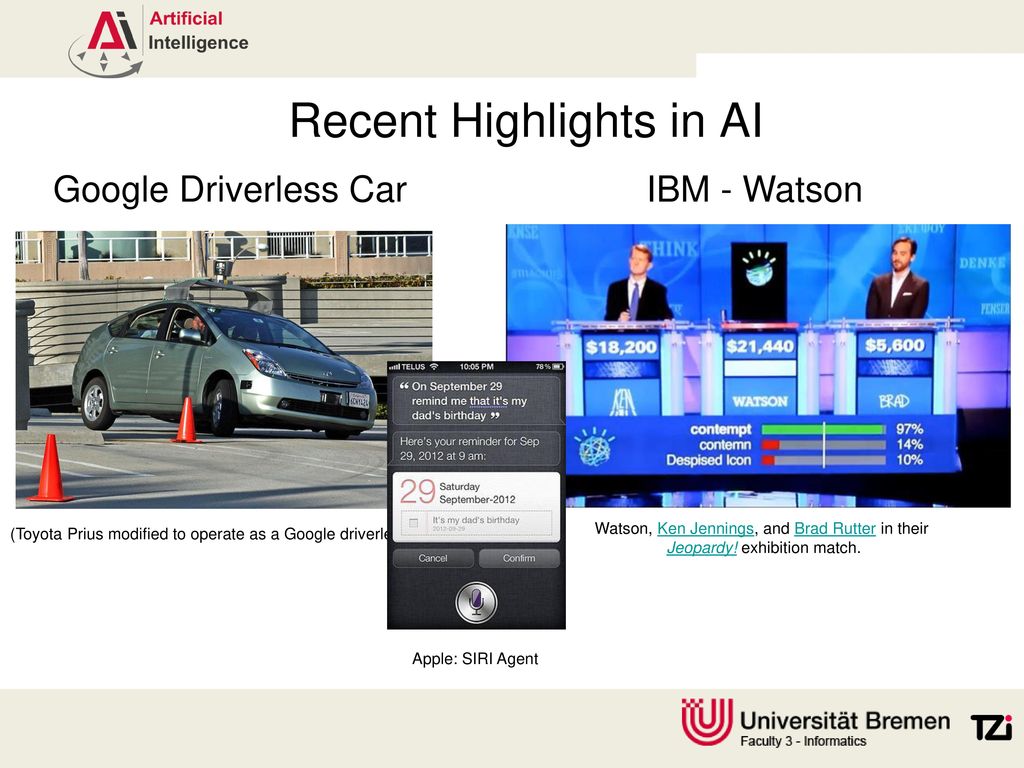Tap the battery icon in iPhone status bar
Viewport: 1024px width, 768px height.
pos(558,367)
